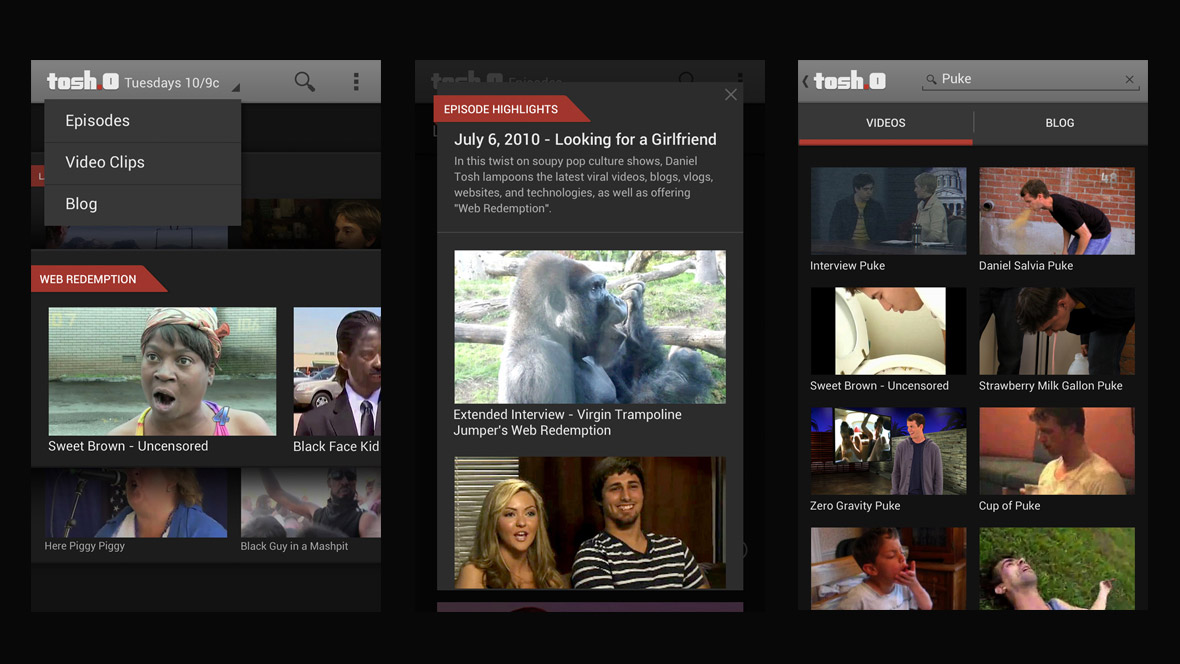
Task: Play the Zero Gravity Puke clip
Action: pos(888,451)
